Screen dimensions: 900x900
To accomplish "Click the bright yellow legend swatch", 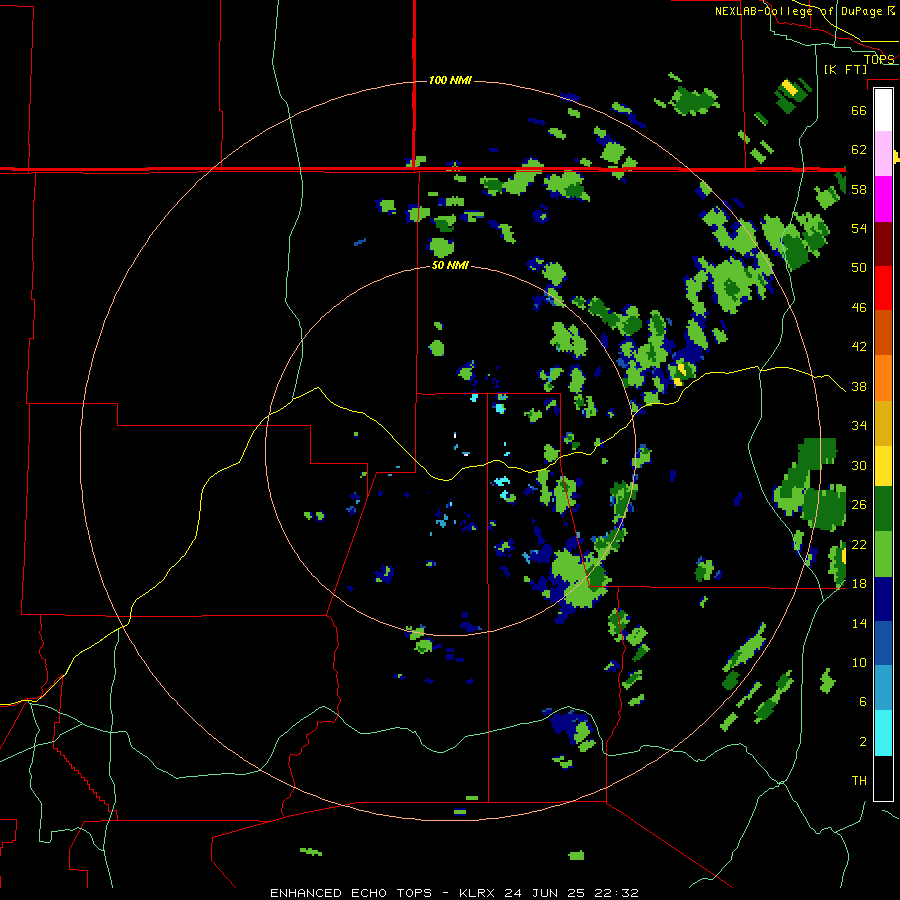I will coord(883,466).
